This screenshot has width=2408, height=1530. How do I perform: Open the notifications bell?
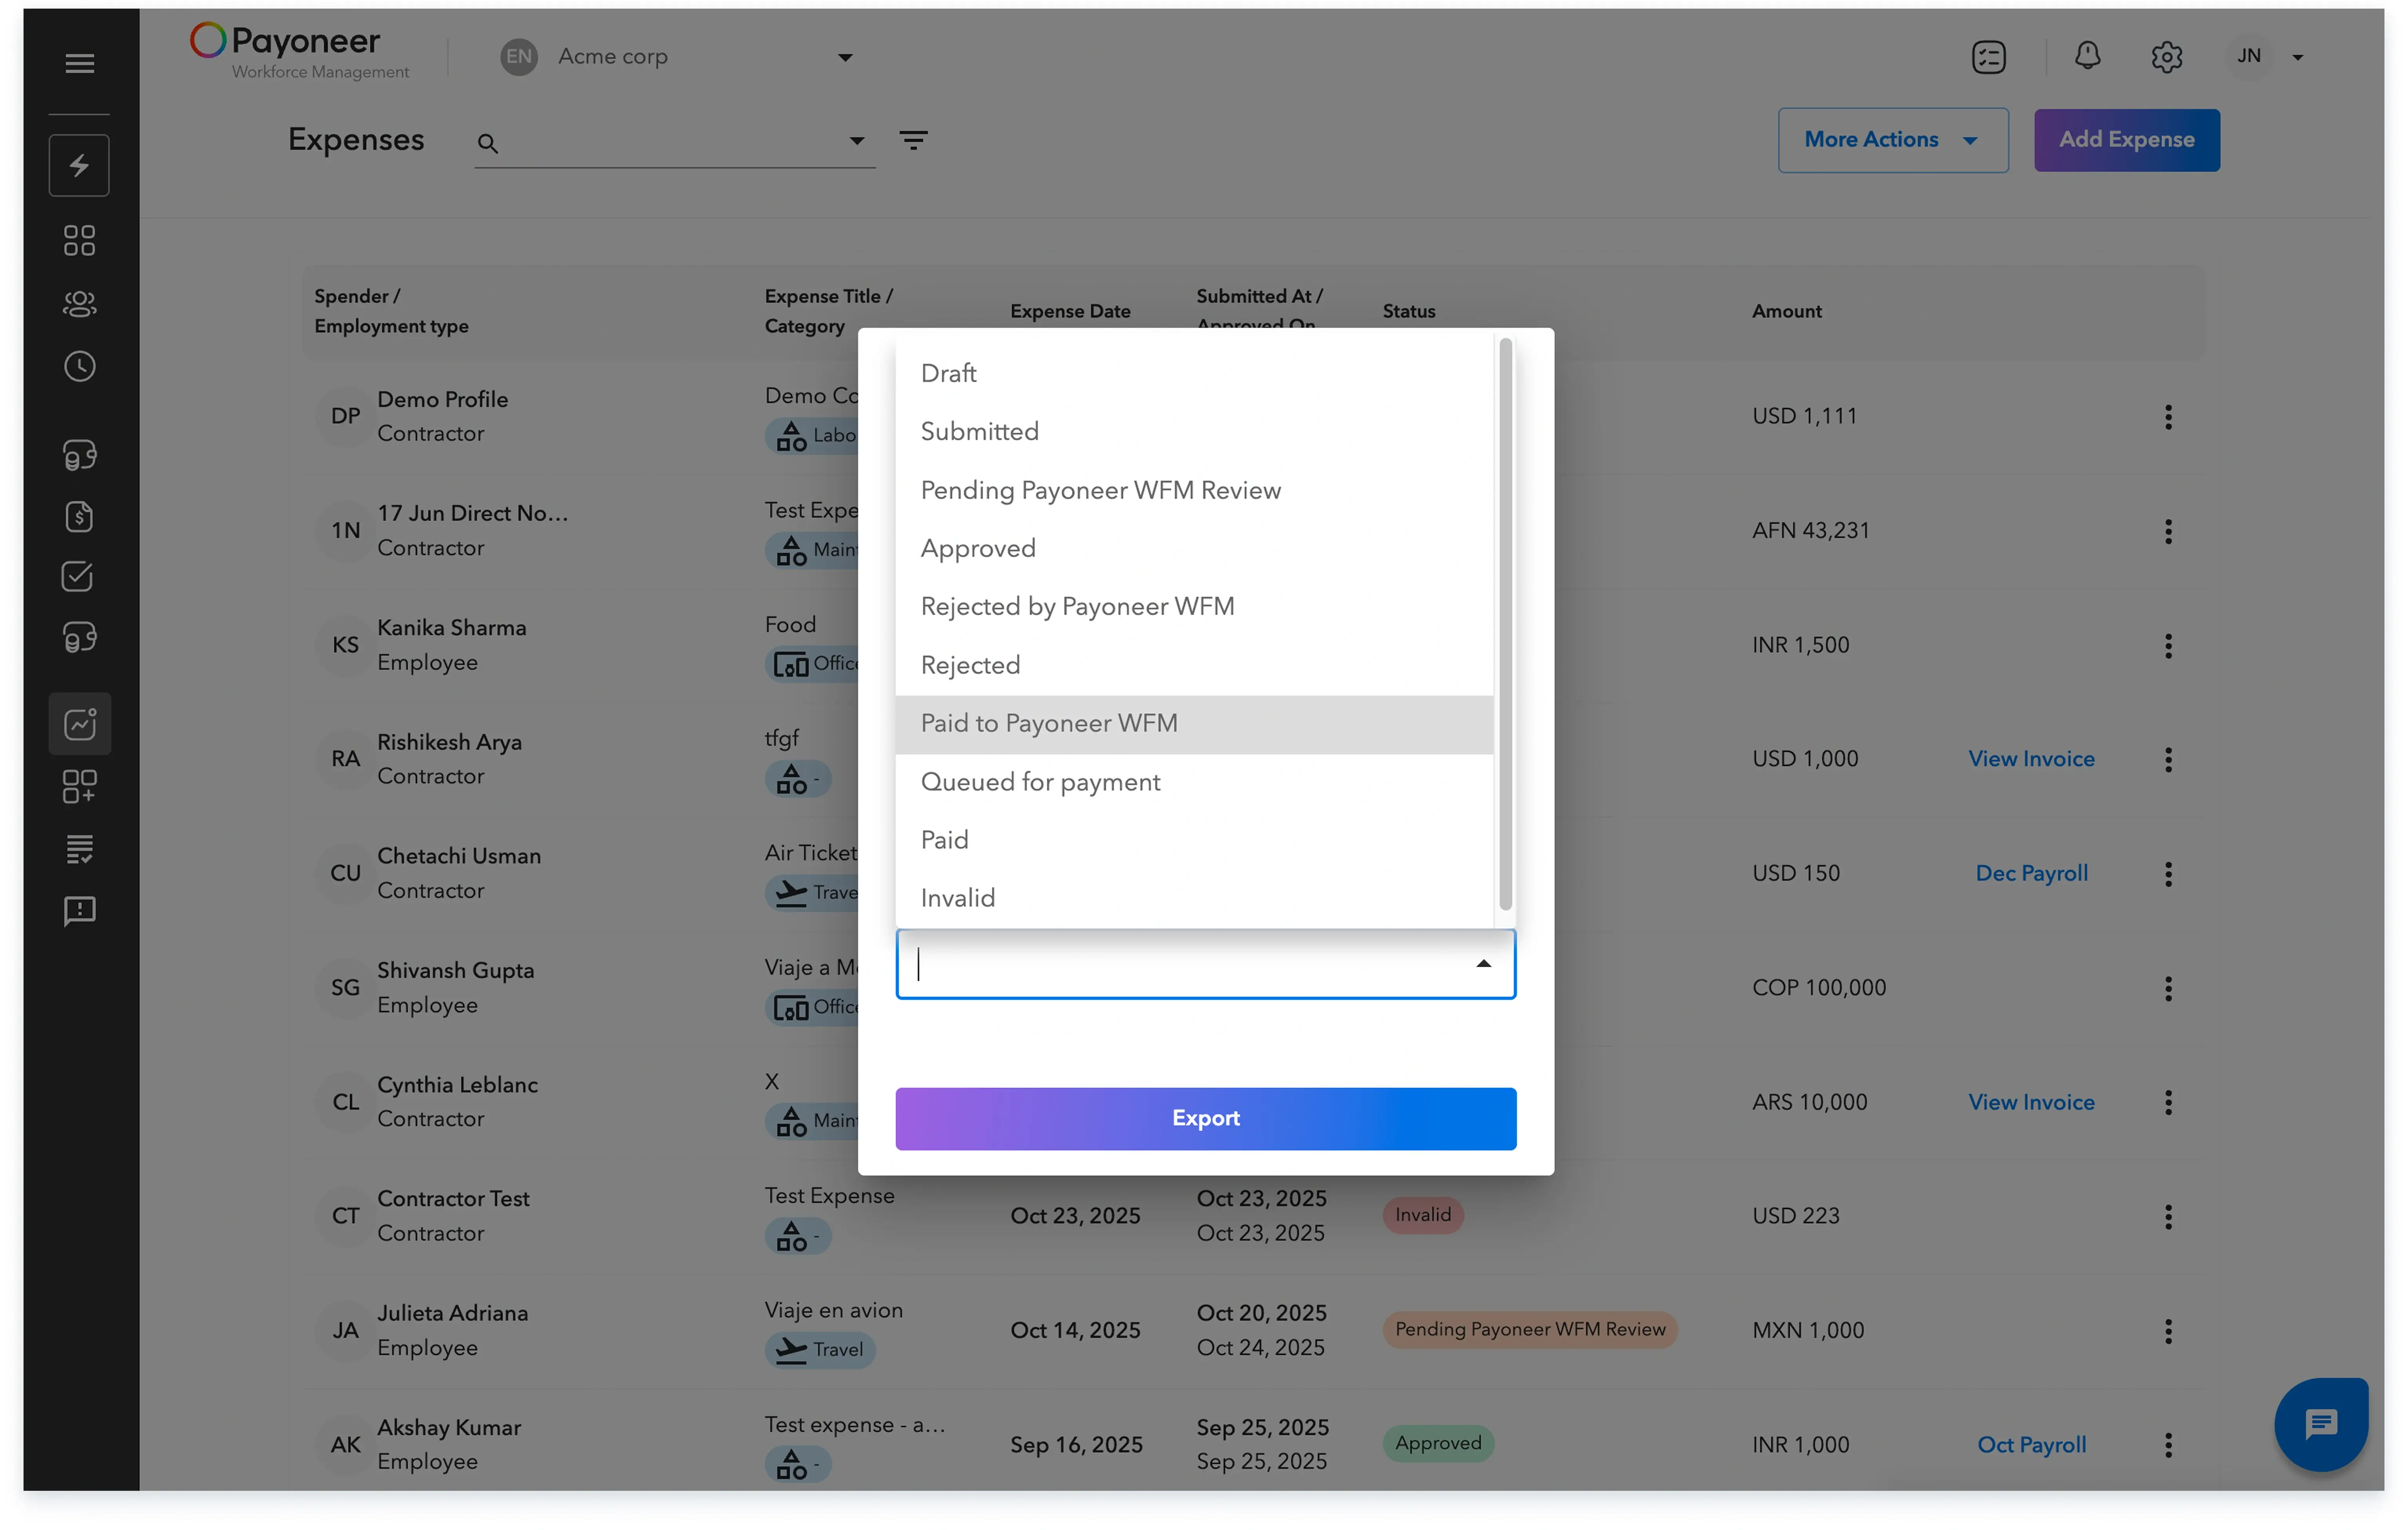[2087, 57]
